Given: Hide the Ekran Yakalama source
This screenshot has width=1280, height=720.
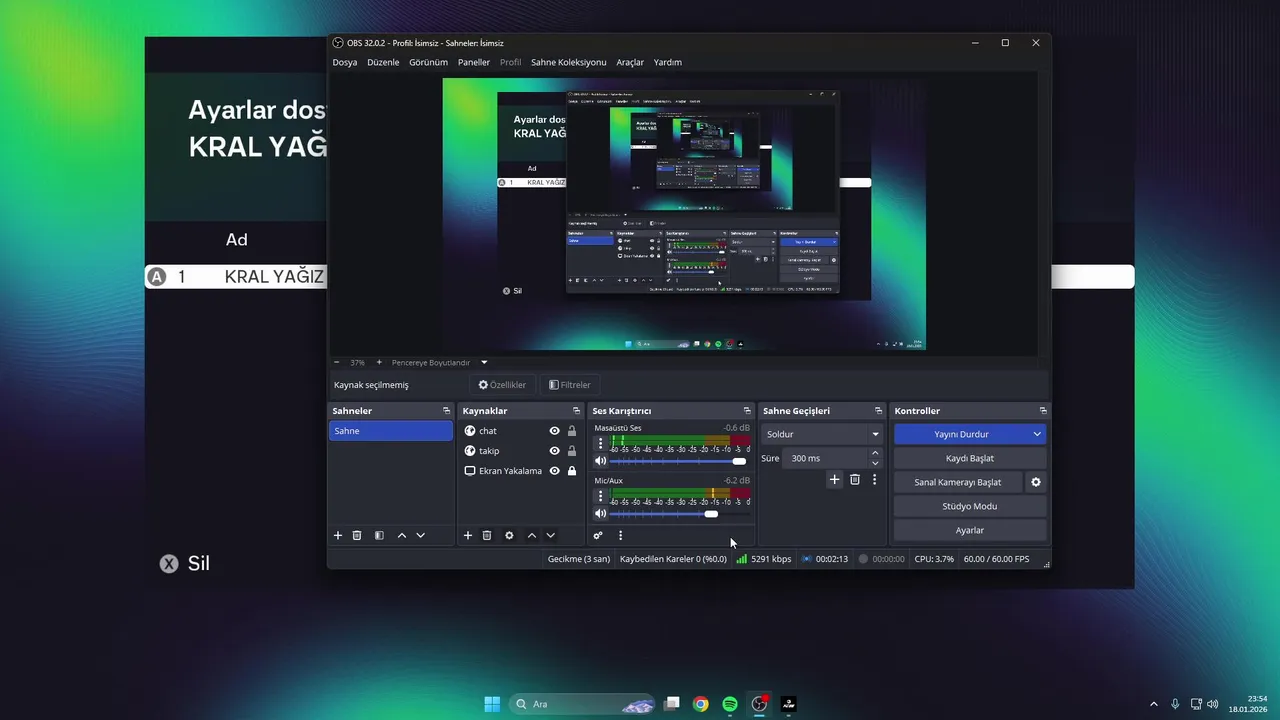Looking at the screenshot, I should pos(555,471).
